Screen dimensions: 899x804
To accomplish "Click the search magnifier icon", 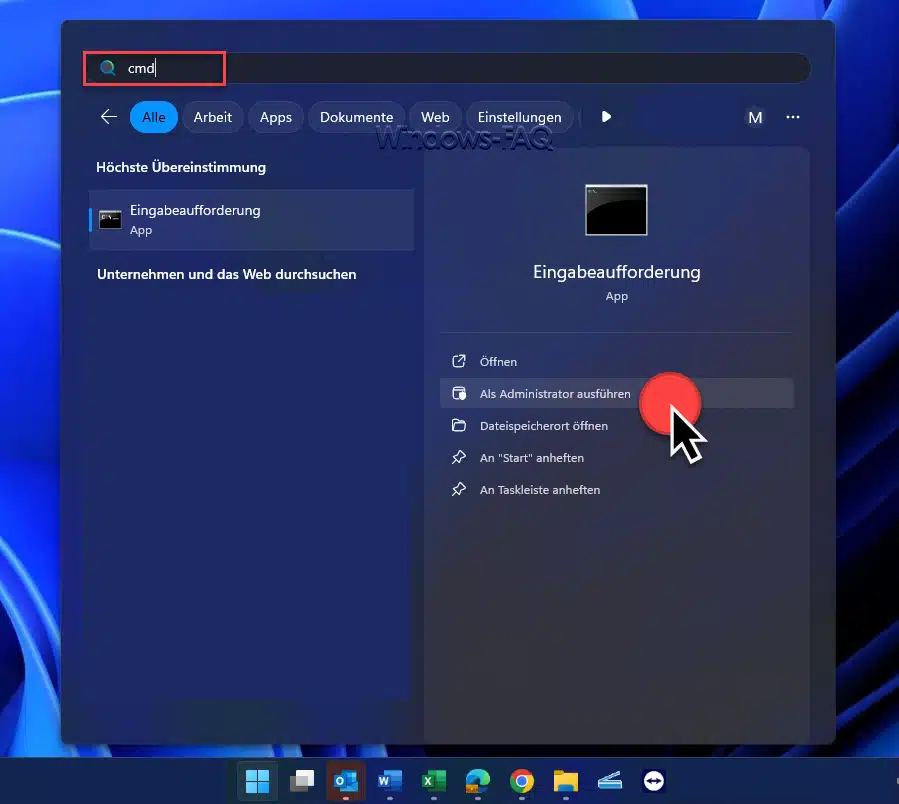I will tap(107, 68).
